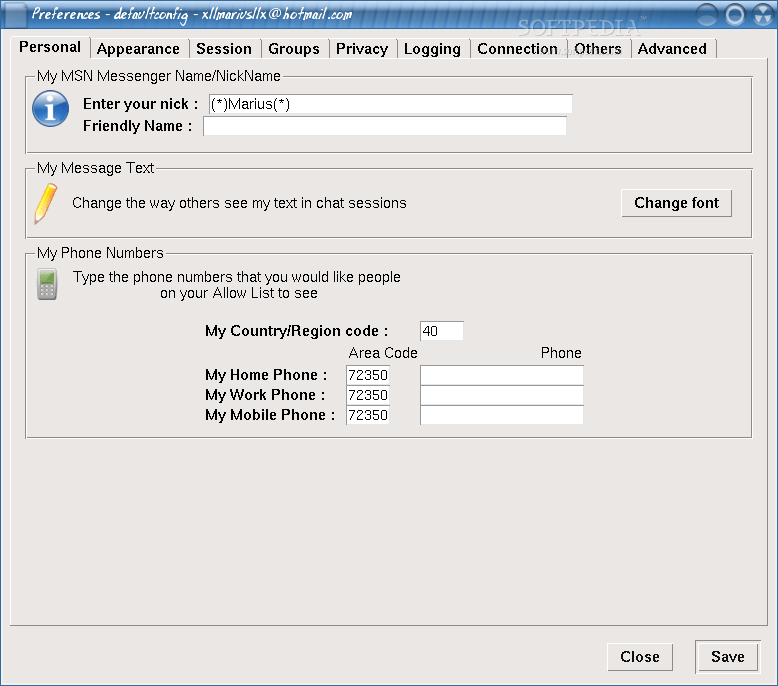Image resolution: width=778 pixels, height=686 pixels.
Task: Click the 'Enter your nick :' label
Action: click(140, 104)
